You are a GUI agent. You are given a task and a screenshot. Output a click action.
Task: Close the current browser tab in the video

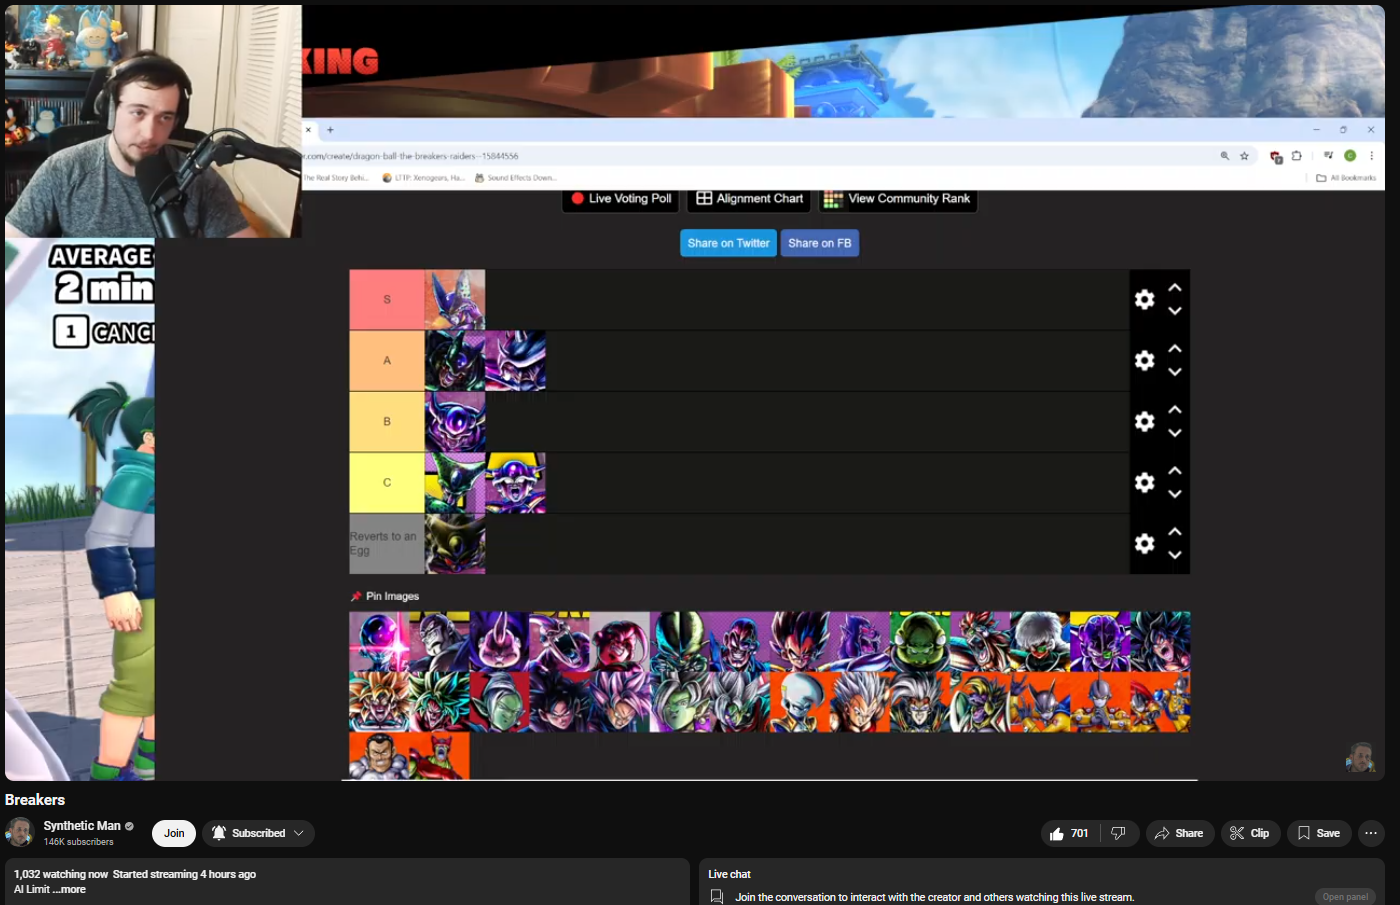pyautogui.click(x=309, y=130)
